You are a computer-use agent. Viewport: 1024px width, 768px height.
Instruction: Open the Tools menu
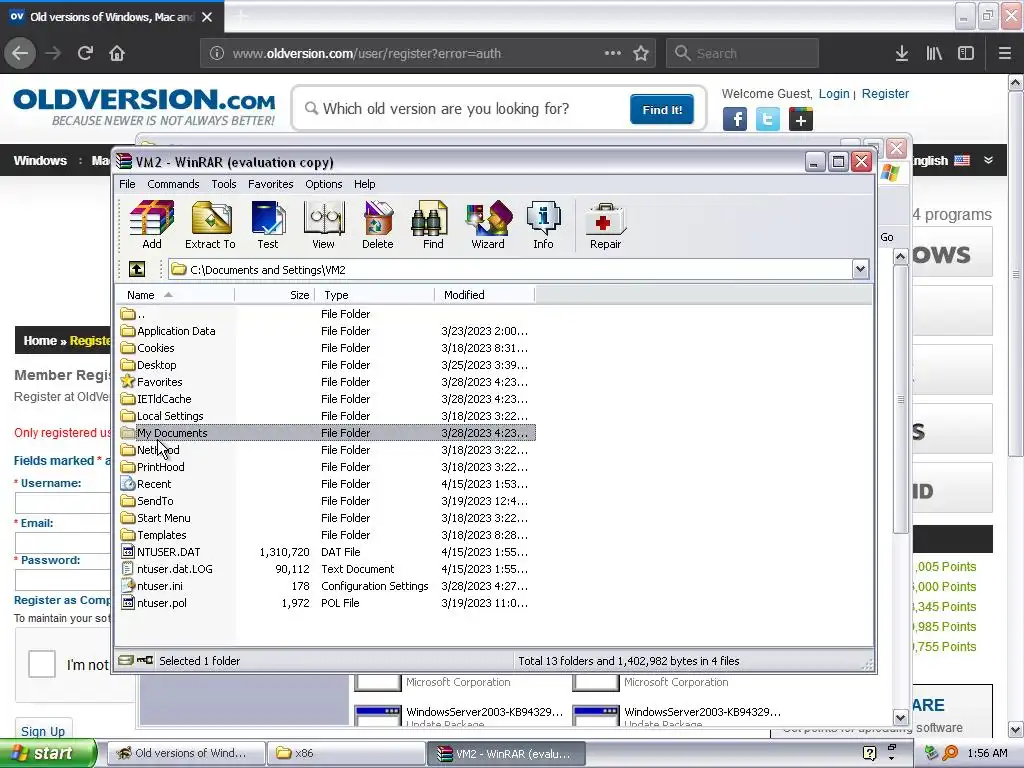[x=223, y=184]
